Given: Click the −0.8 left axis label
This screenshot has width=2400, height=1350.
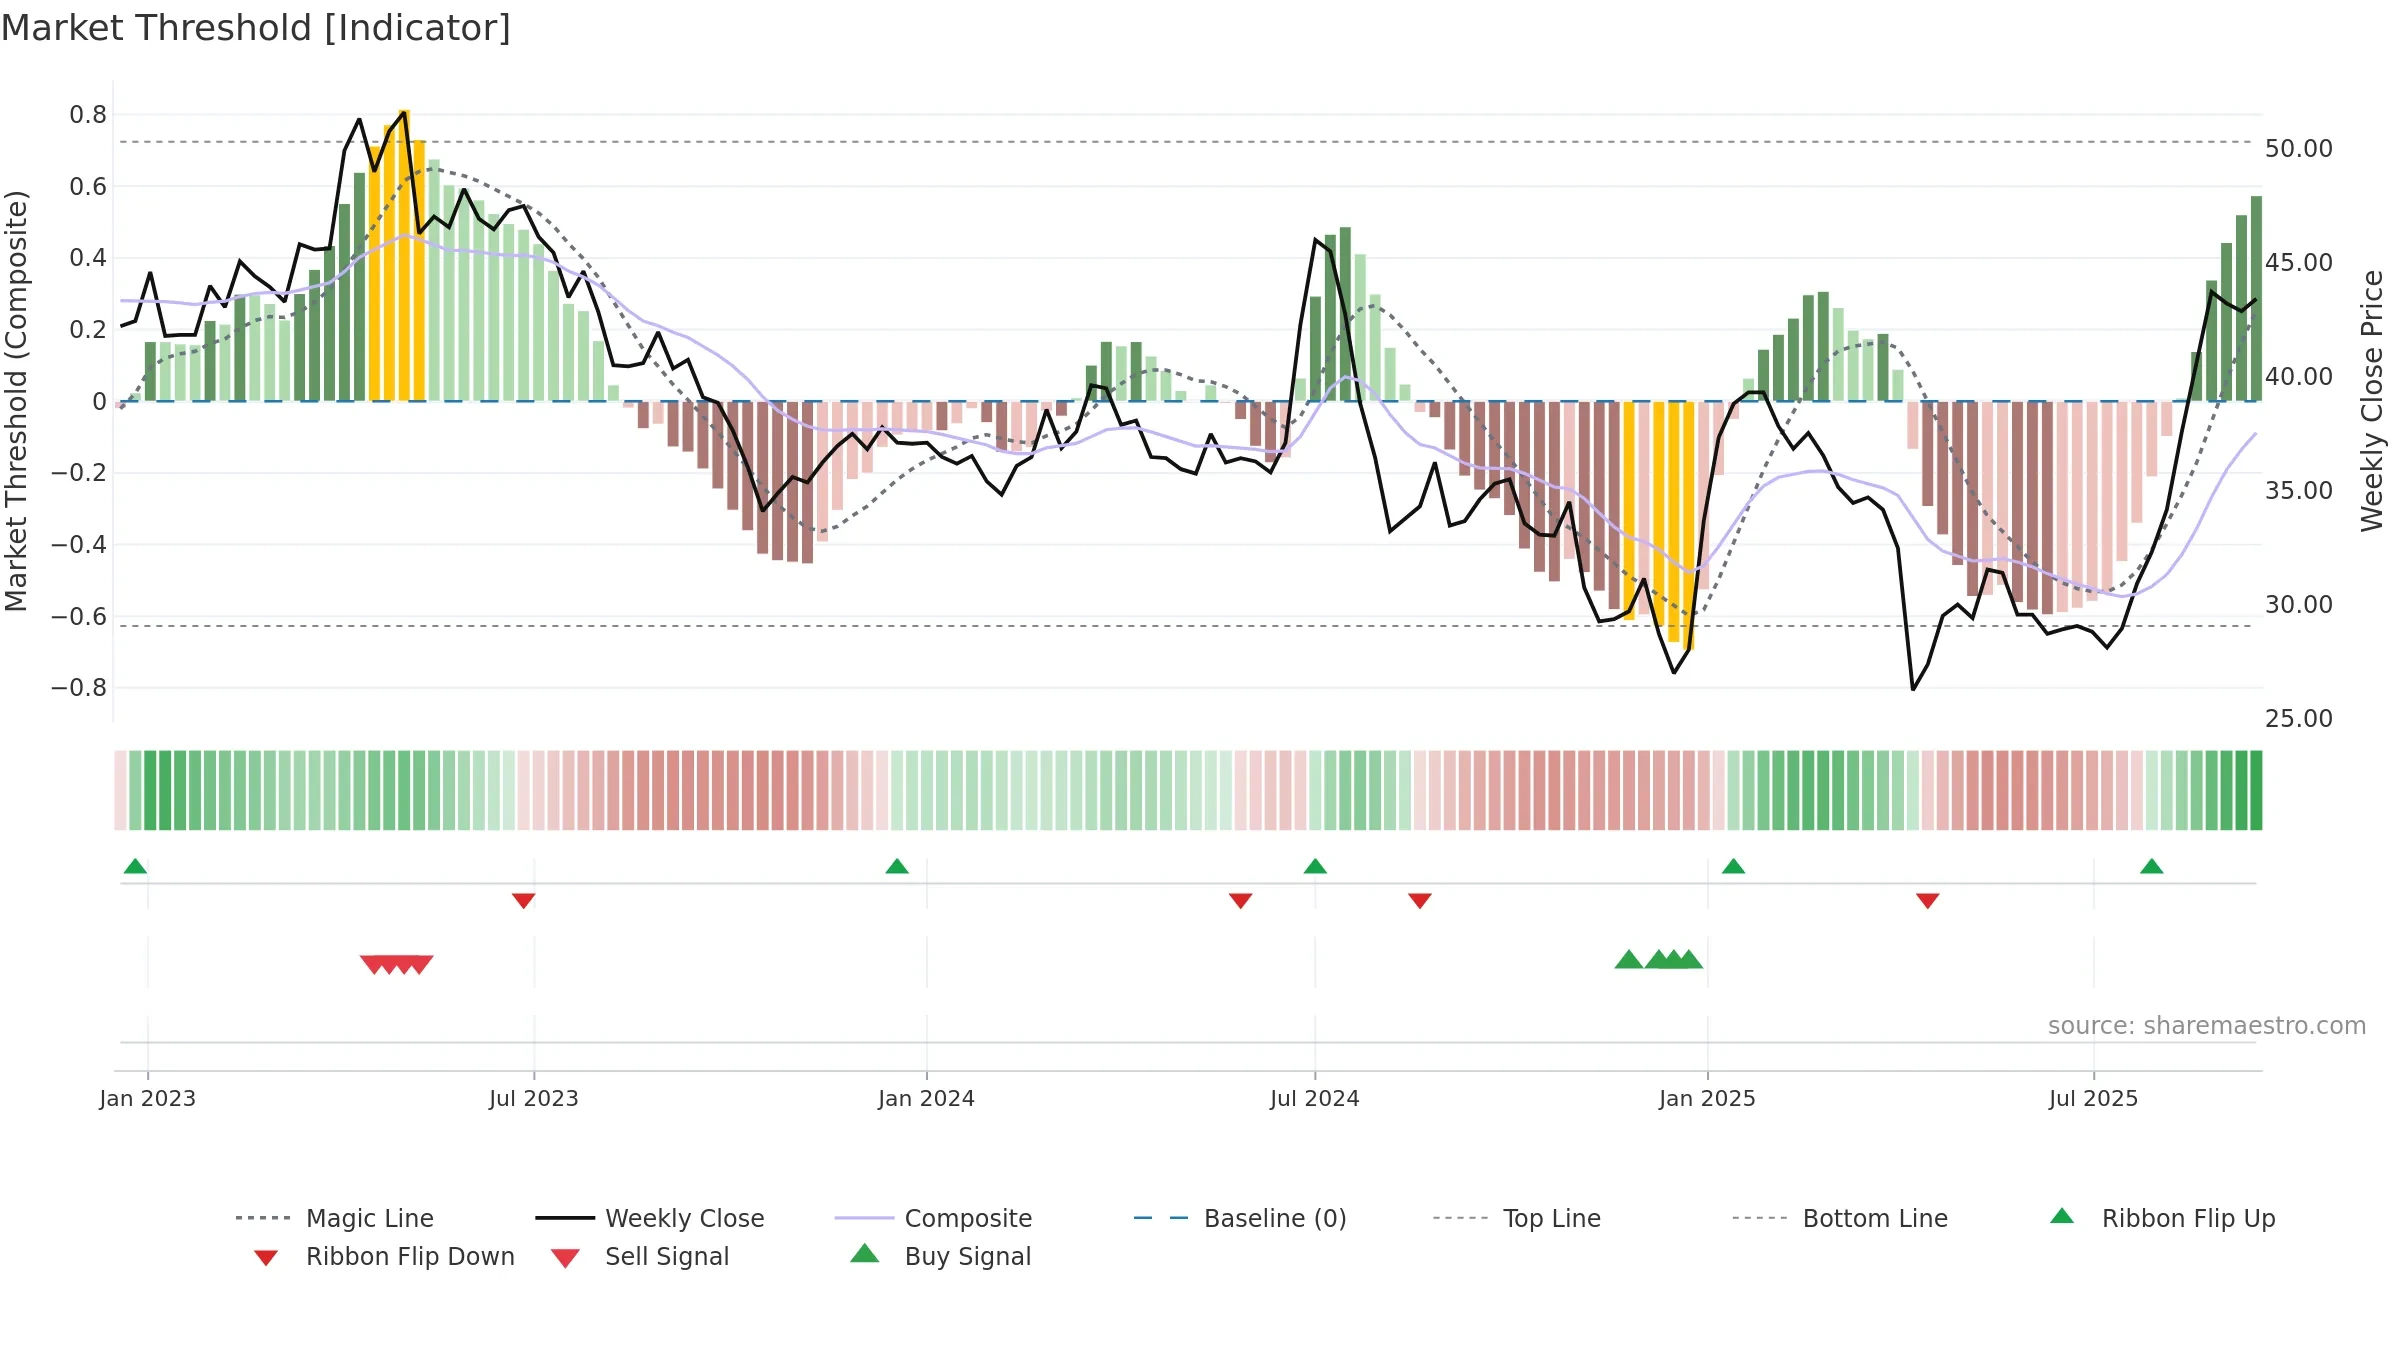Looking at the screenshot, I should 79,688.
